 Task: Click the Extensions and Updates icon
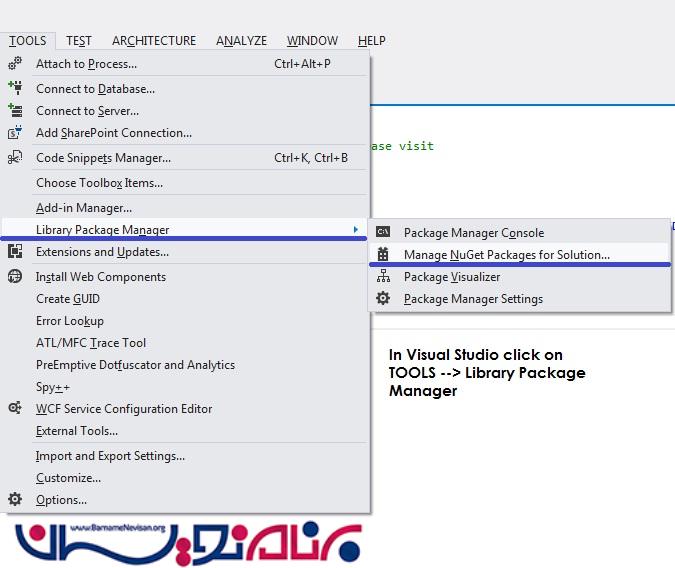[15, 252]
